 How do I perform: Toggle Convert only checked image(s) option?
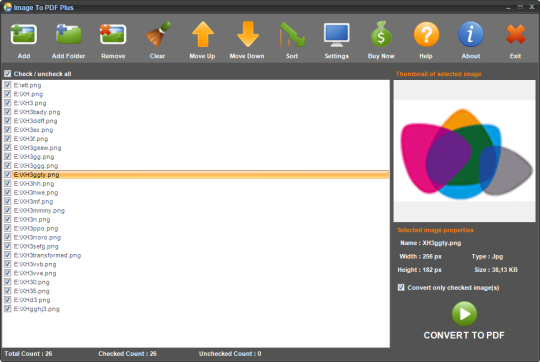(x=401, y=287)
